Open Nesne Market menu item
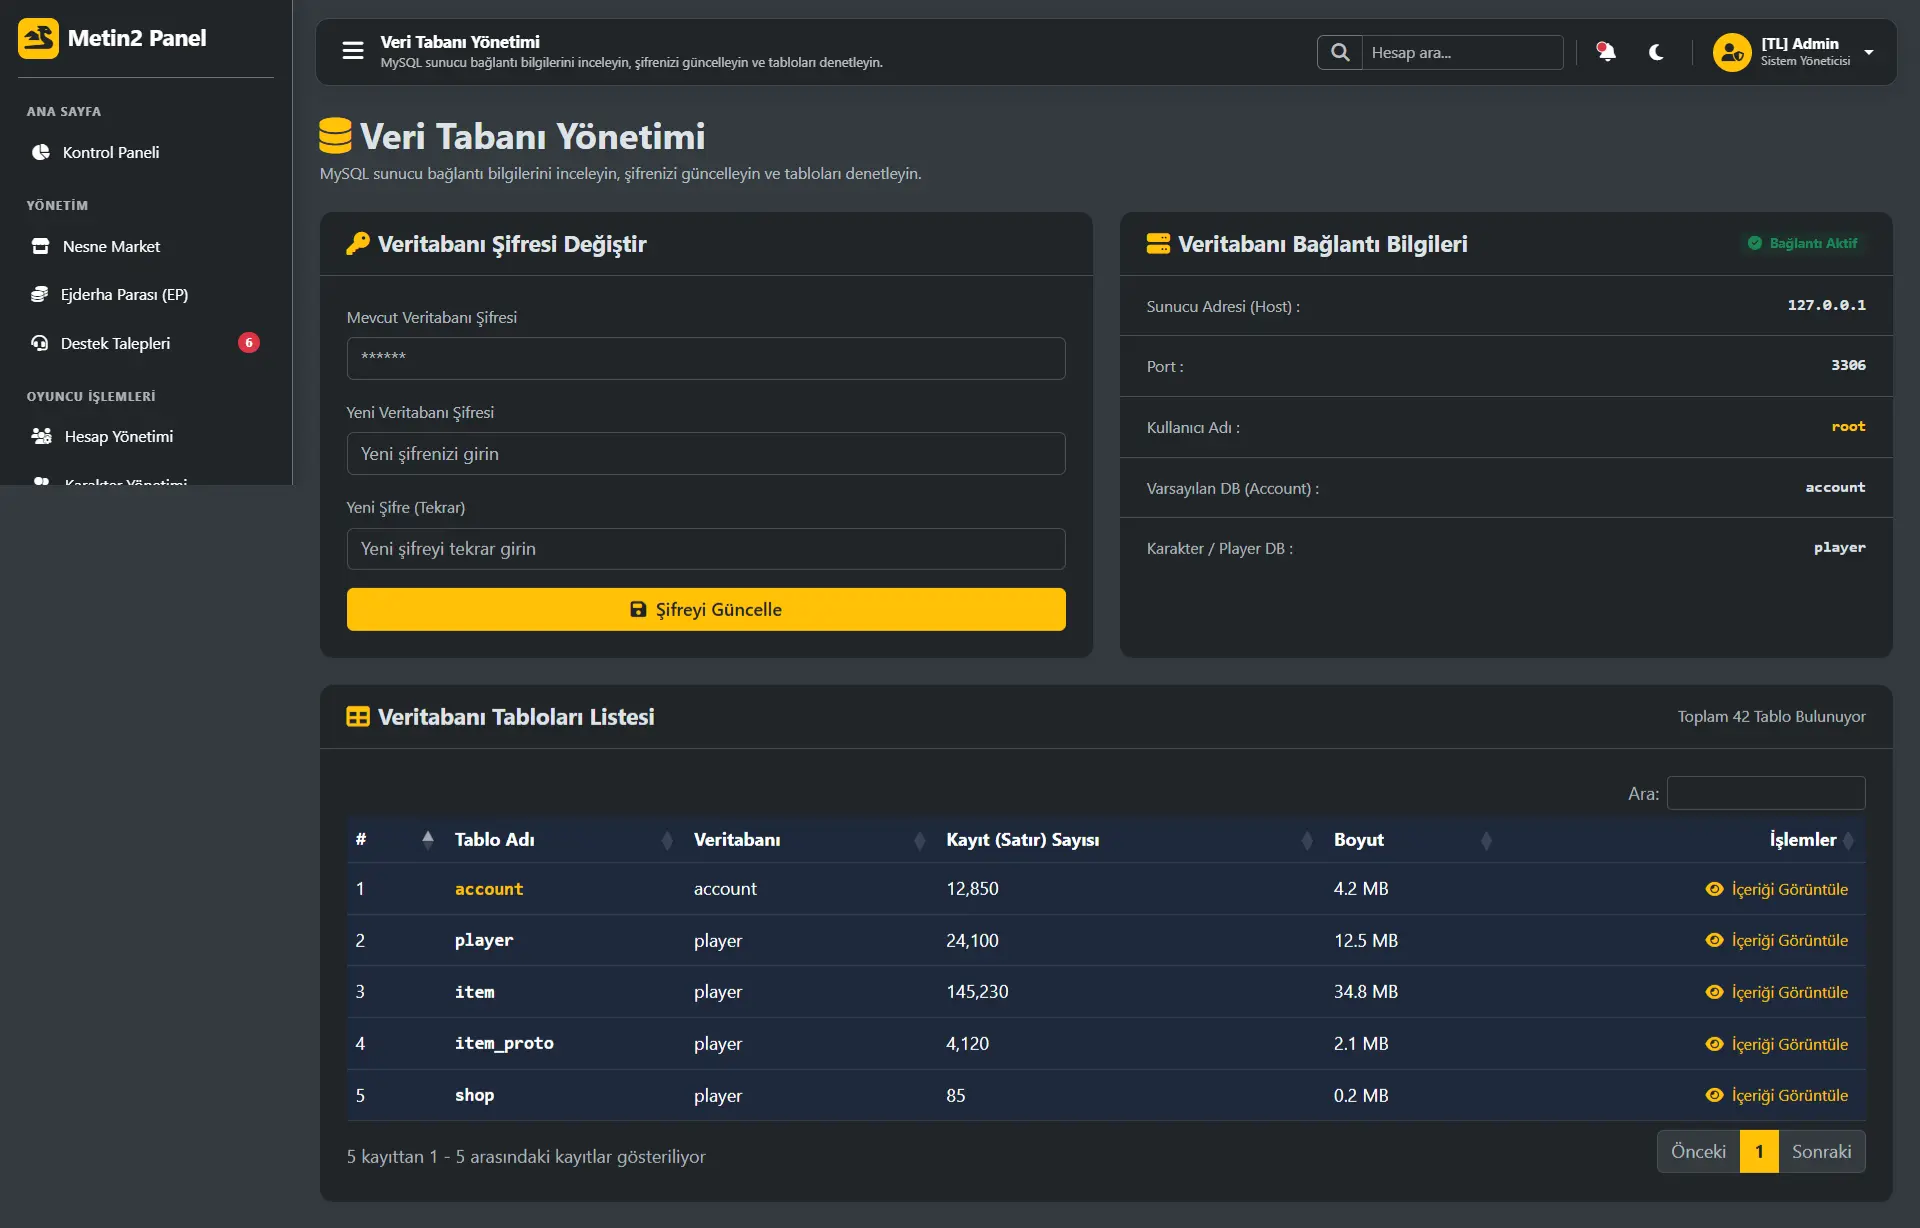The image size is (1920, 1228). tap(146, 246)
